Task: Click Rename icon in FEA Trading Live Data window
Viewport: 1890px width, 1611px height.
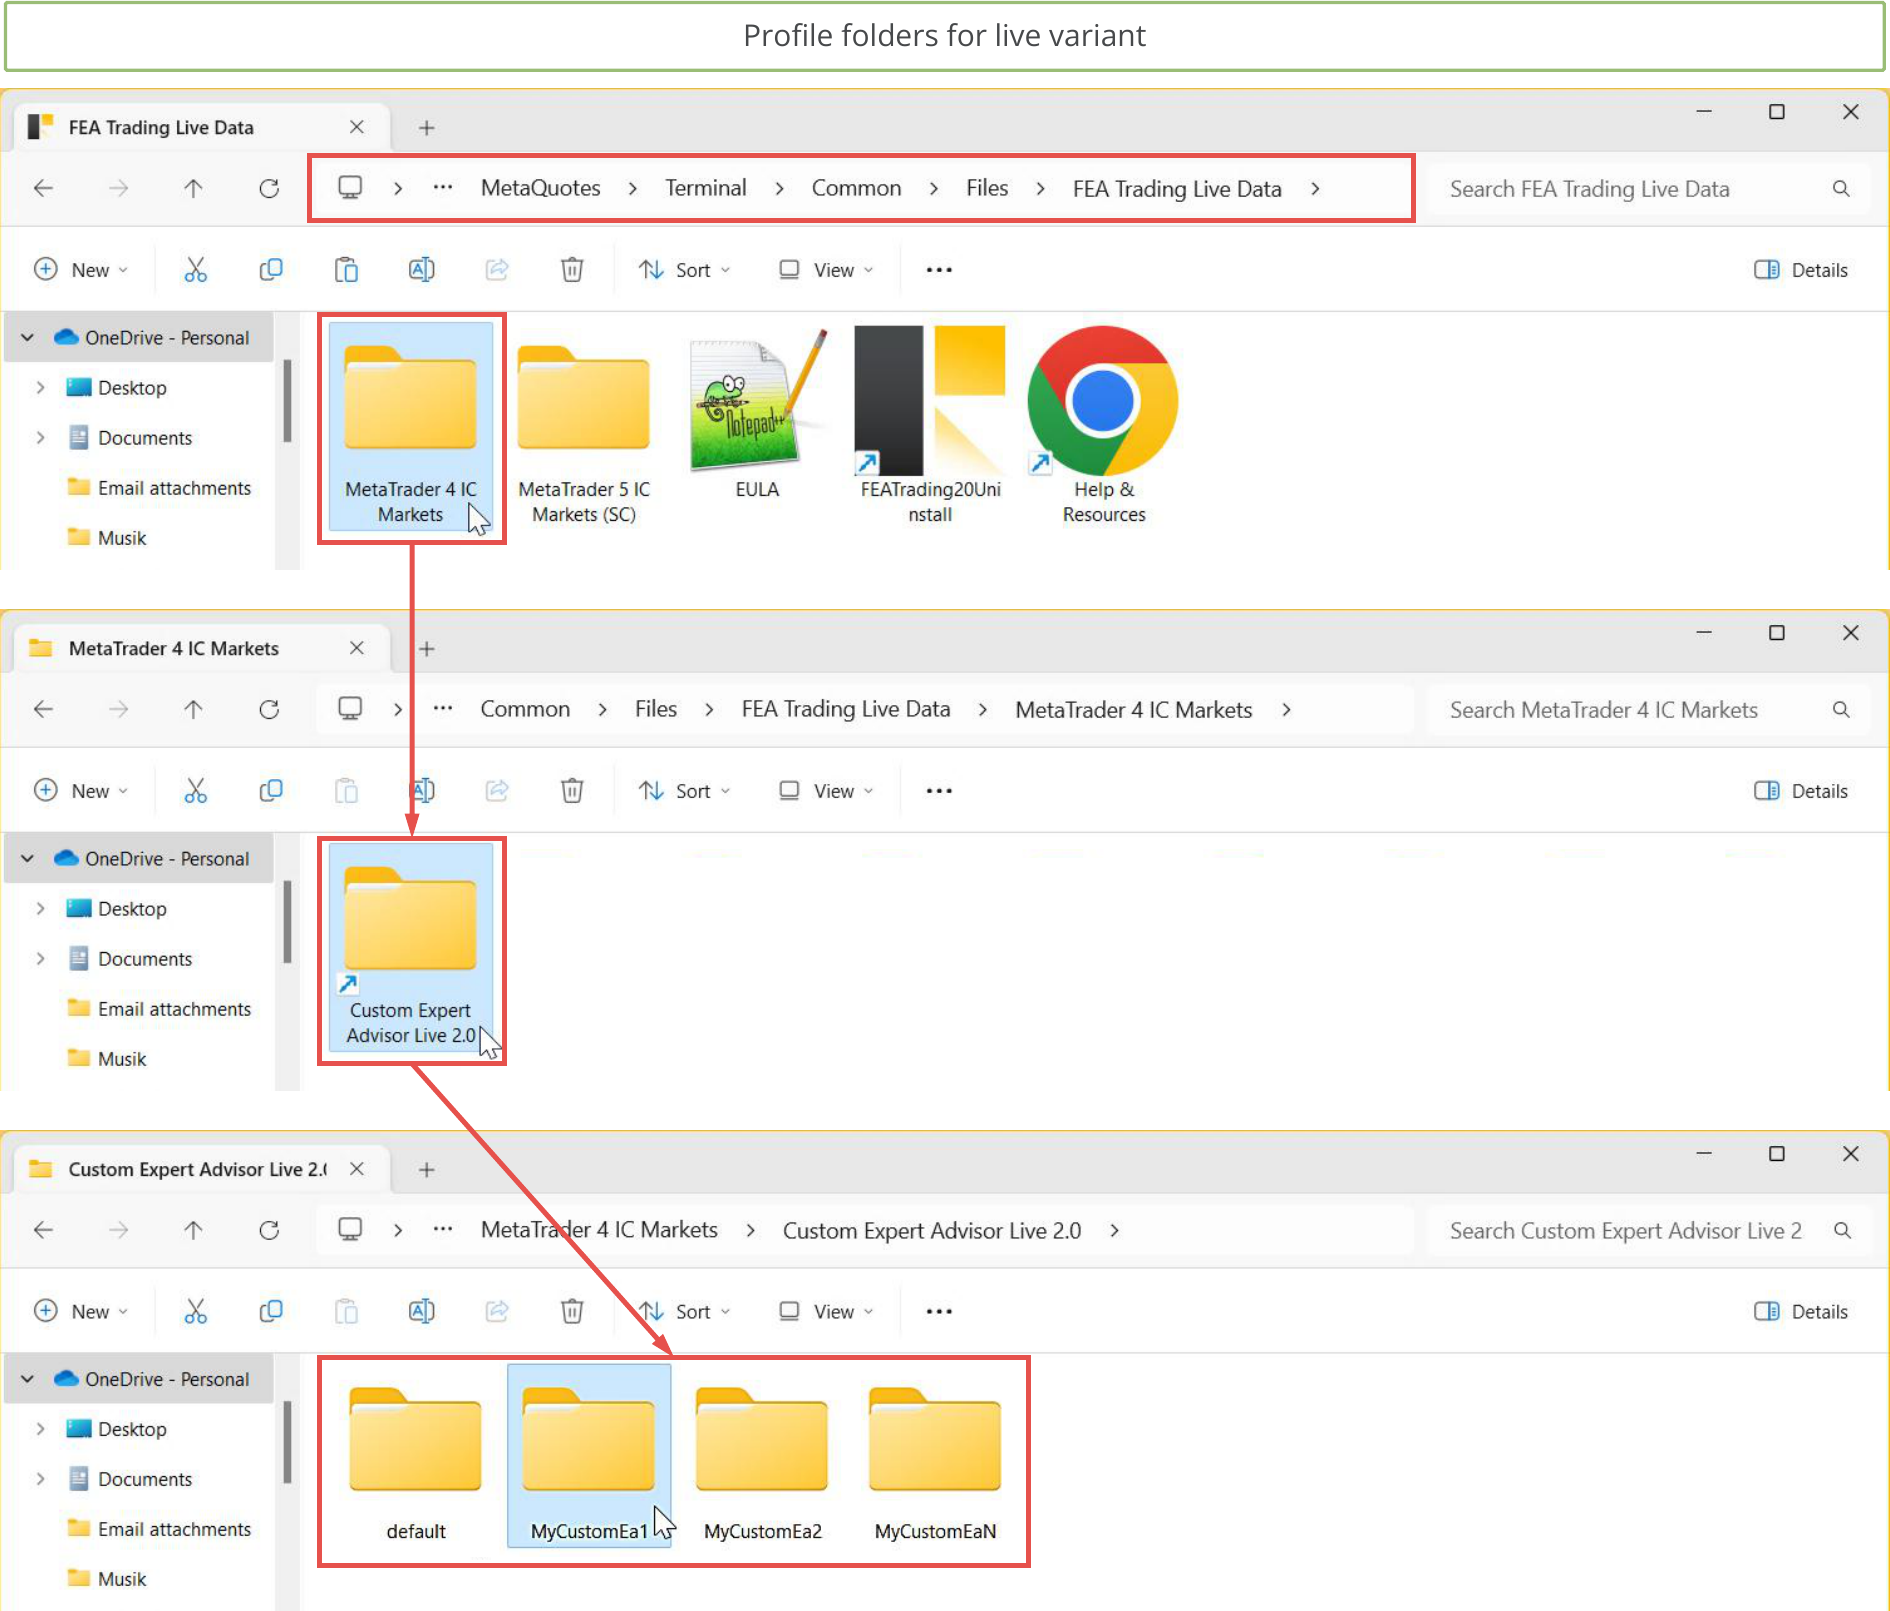Action: click(422, 270)
